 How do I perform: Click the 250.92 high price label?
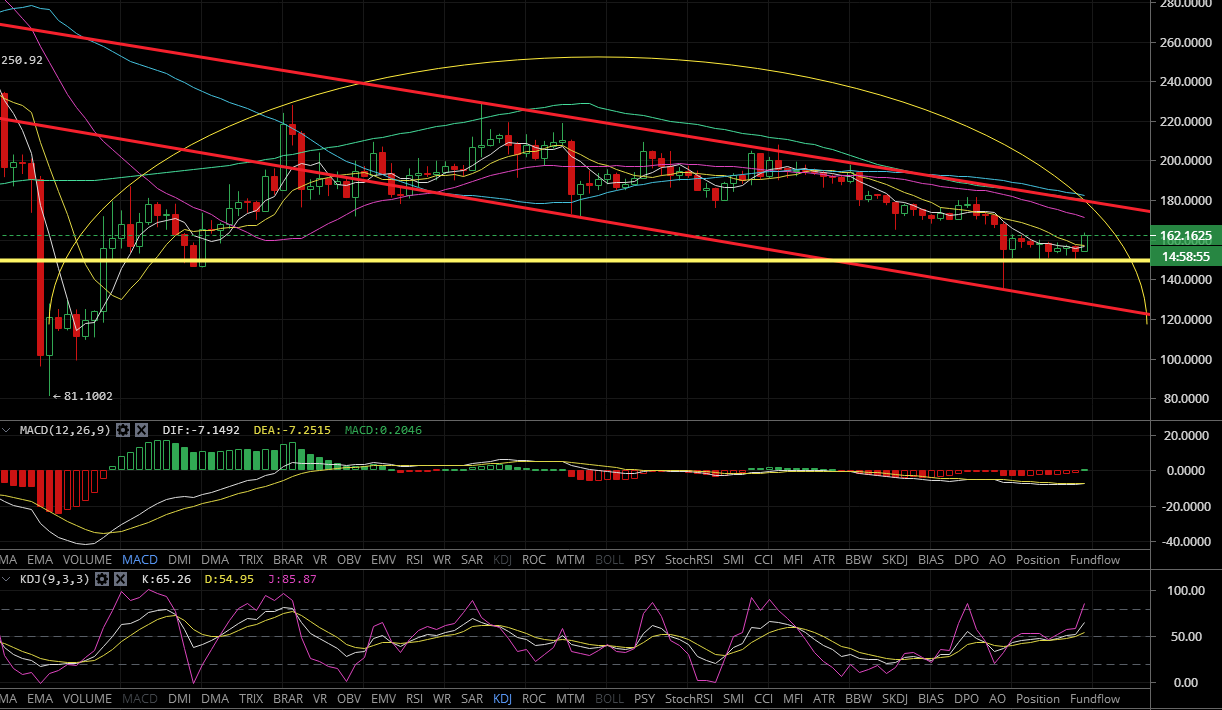pyautogui.click(x=22, y=61)
